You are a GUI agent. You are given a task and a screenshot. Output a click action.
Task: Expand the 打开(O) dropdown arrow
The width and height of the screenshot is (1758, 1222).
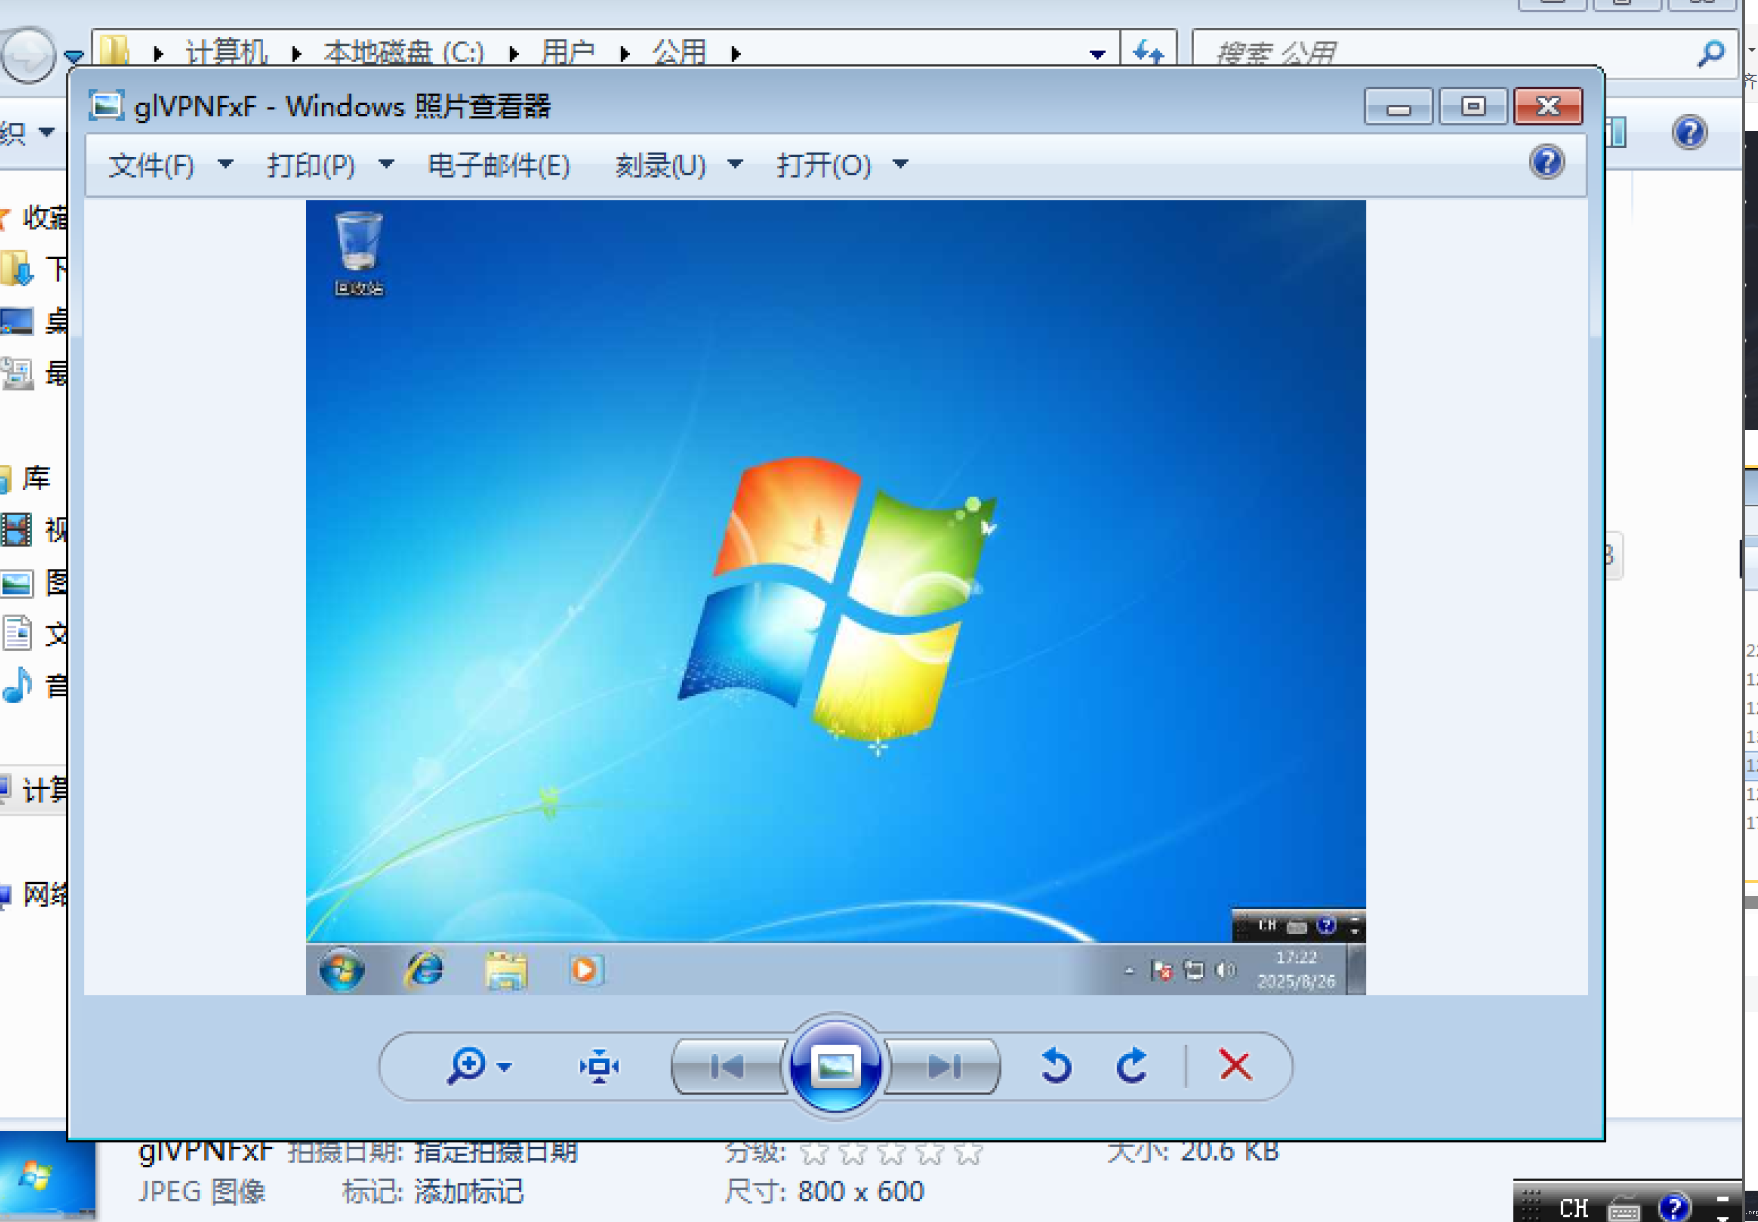pyautogui.click(x=900, y=164)
